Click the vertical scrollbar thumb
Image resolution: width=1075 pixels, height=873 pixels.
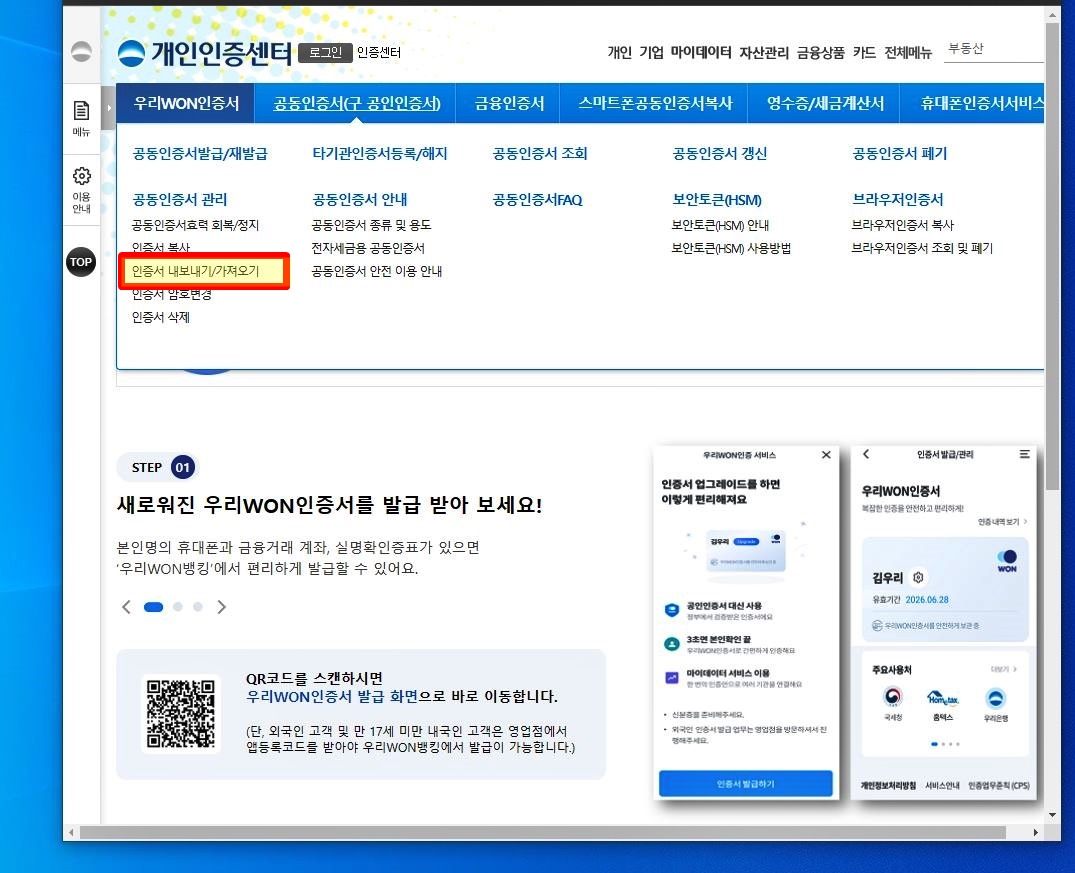(1052, 254)
